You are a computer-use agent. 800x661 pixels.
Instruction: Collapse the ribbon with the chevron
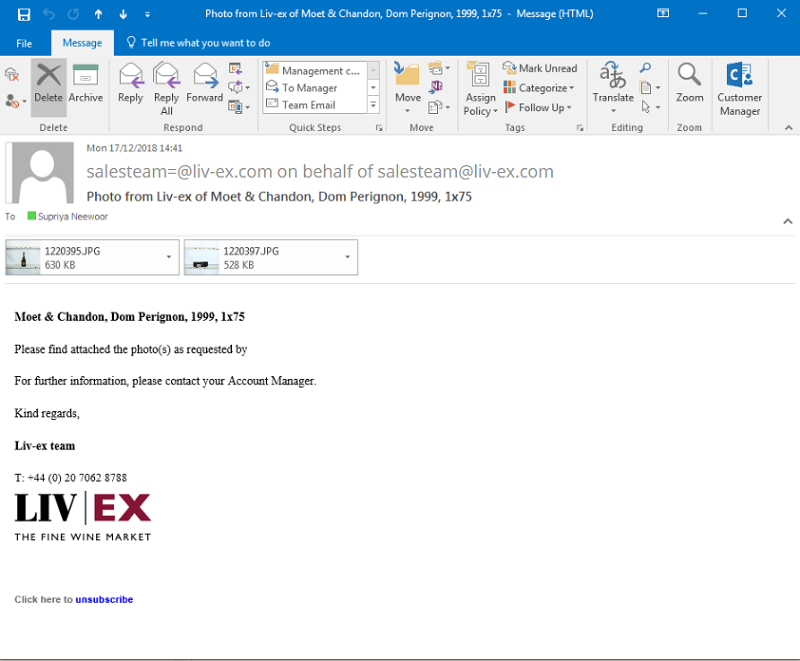788,128
